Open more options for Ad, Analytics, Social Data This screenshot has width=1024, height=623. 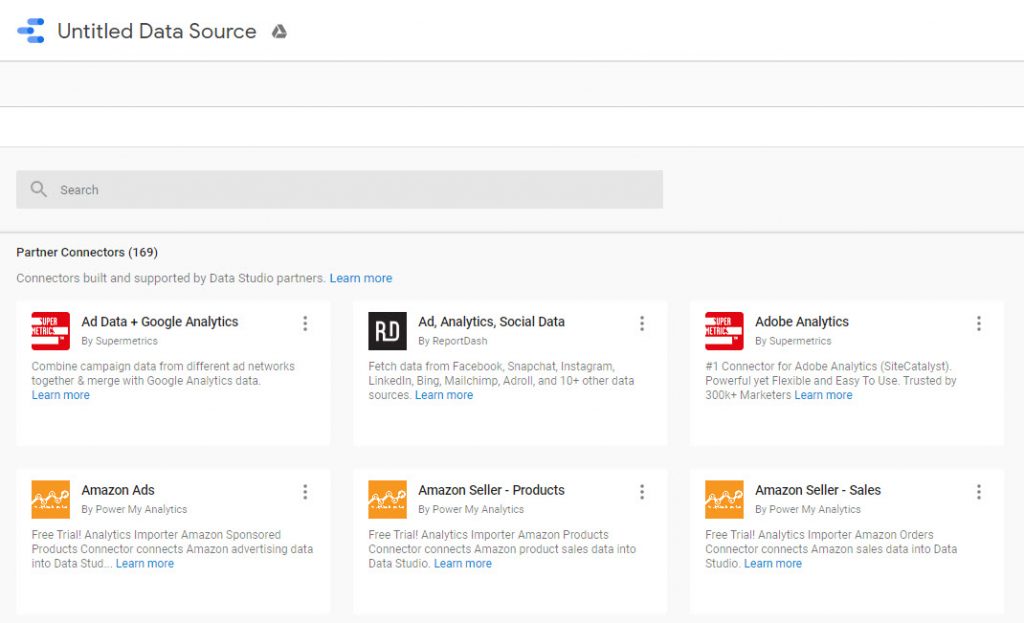(642, 323)
